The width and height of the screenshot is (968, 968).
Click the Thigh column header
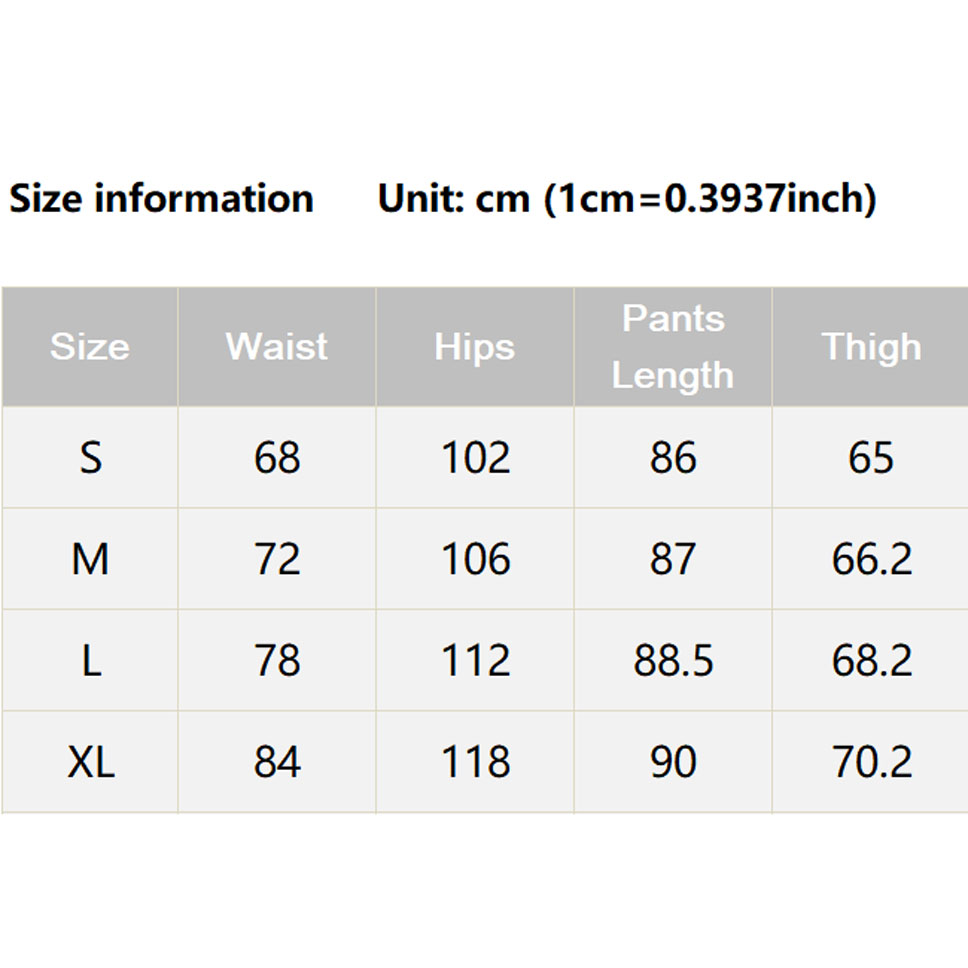871,347
